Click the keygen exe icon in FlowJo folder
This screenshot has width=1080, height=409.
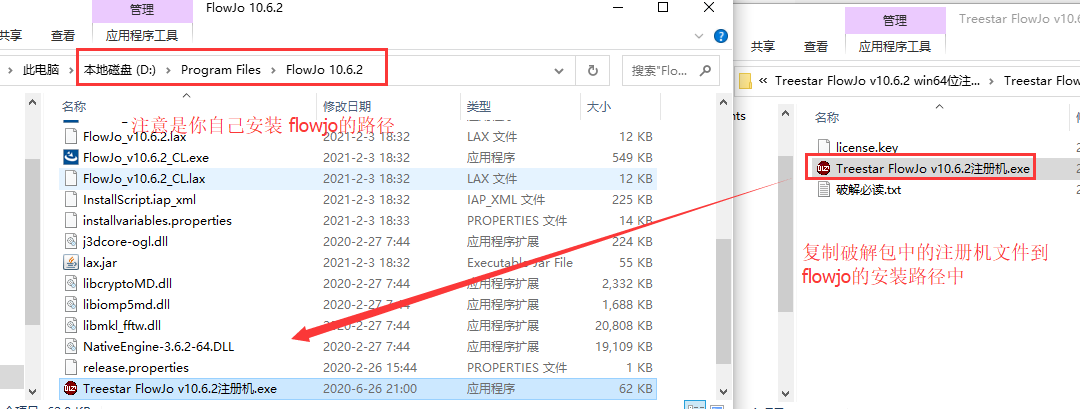click(70, 388)
